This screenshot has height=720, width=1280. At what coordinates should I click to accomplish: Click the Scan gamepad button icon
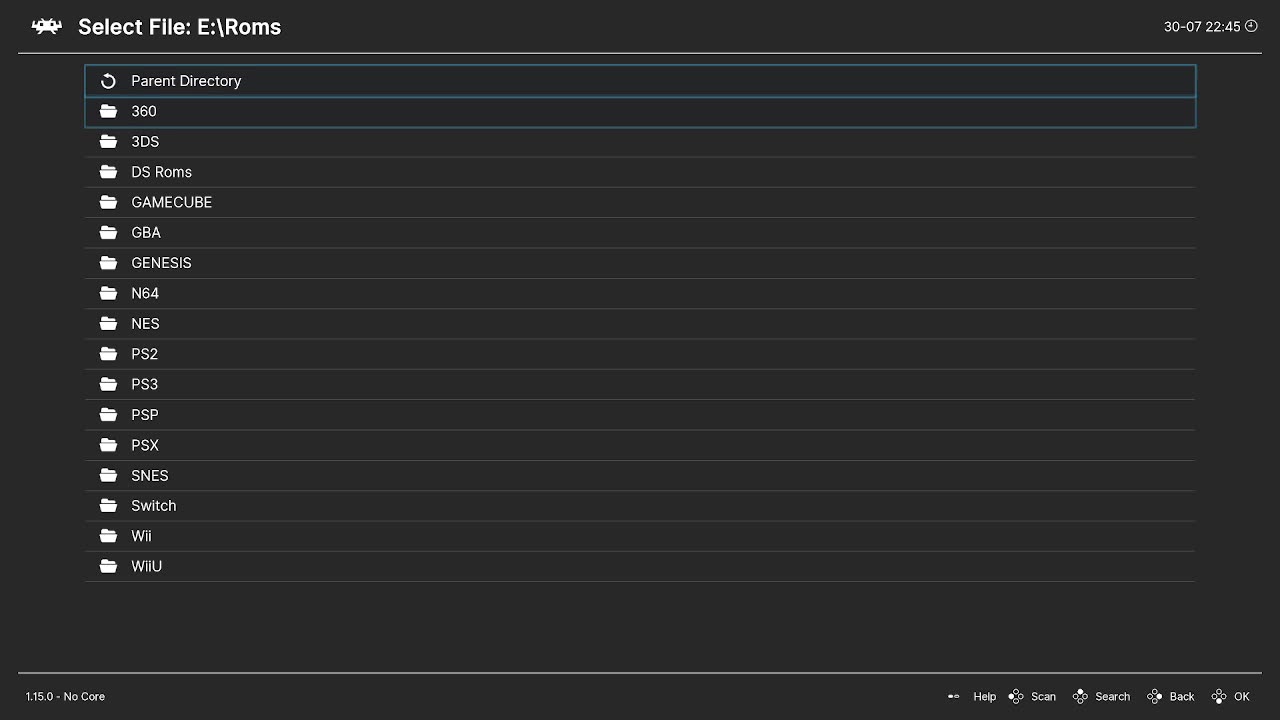coord(1016,697)
